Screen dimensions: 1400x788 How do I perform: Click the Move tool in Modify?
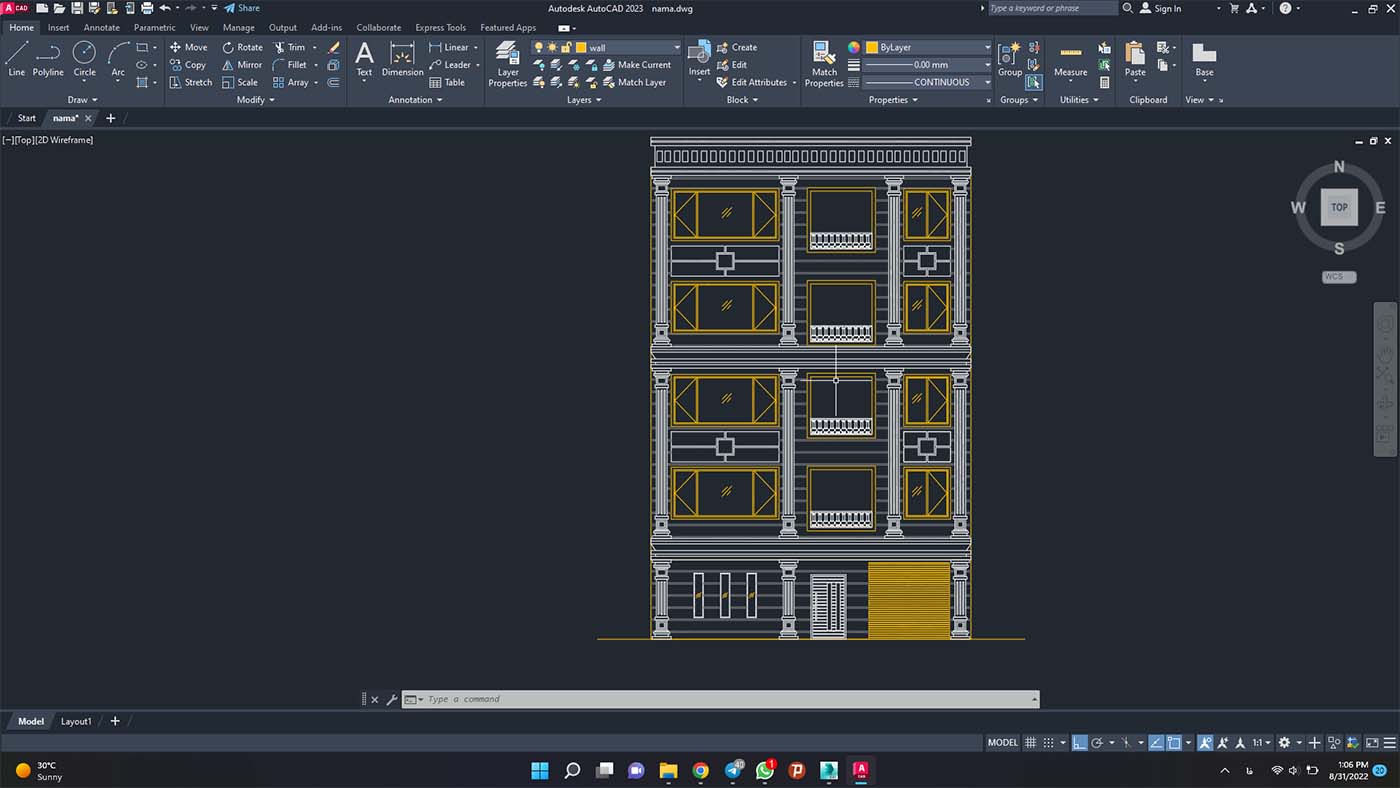(x=188, y=47)
